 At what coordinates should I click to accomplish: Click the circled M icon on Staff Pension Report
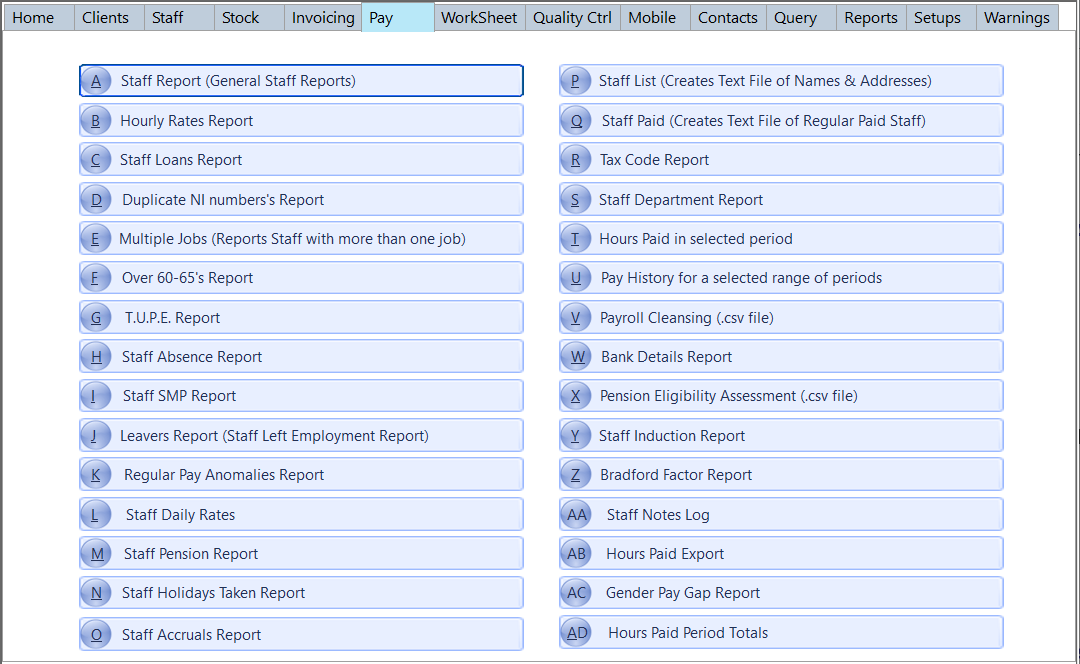point(96,553)
